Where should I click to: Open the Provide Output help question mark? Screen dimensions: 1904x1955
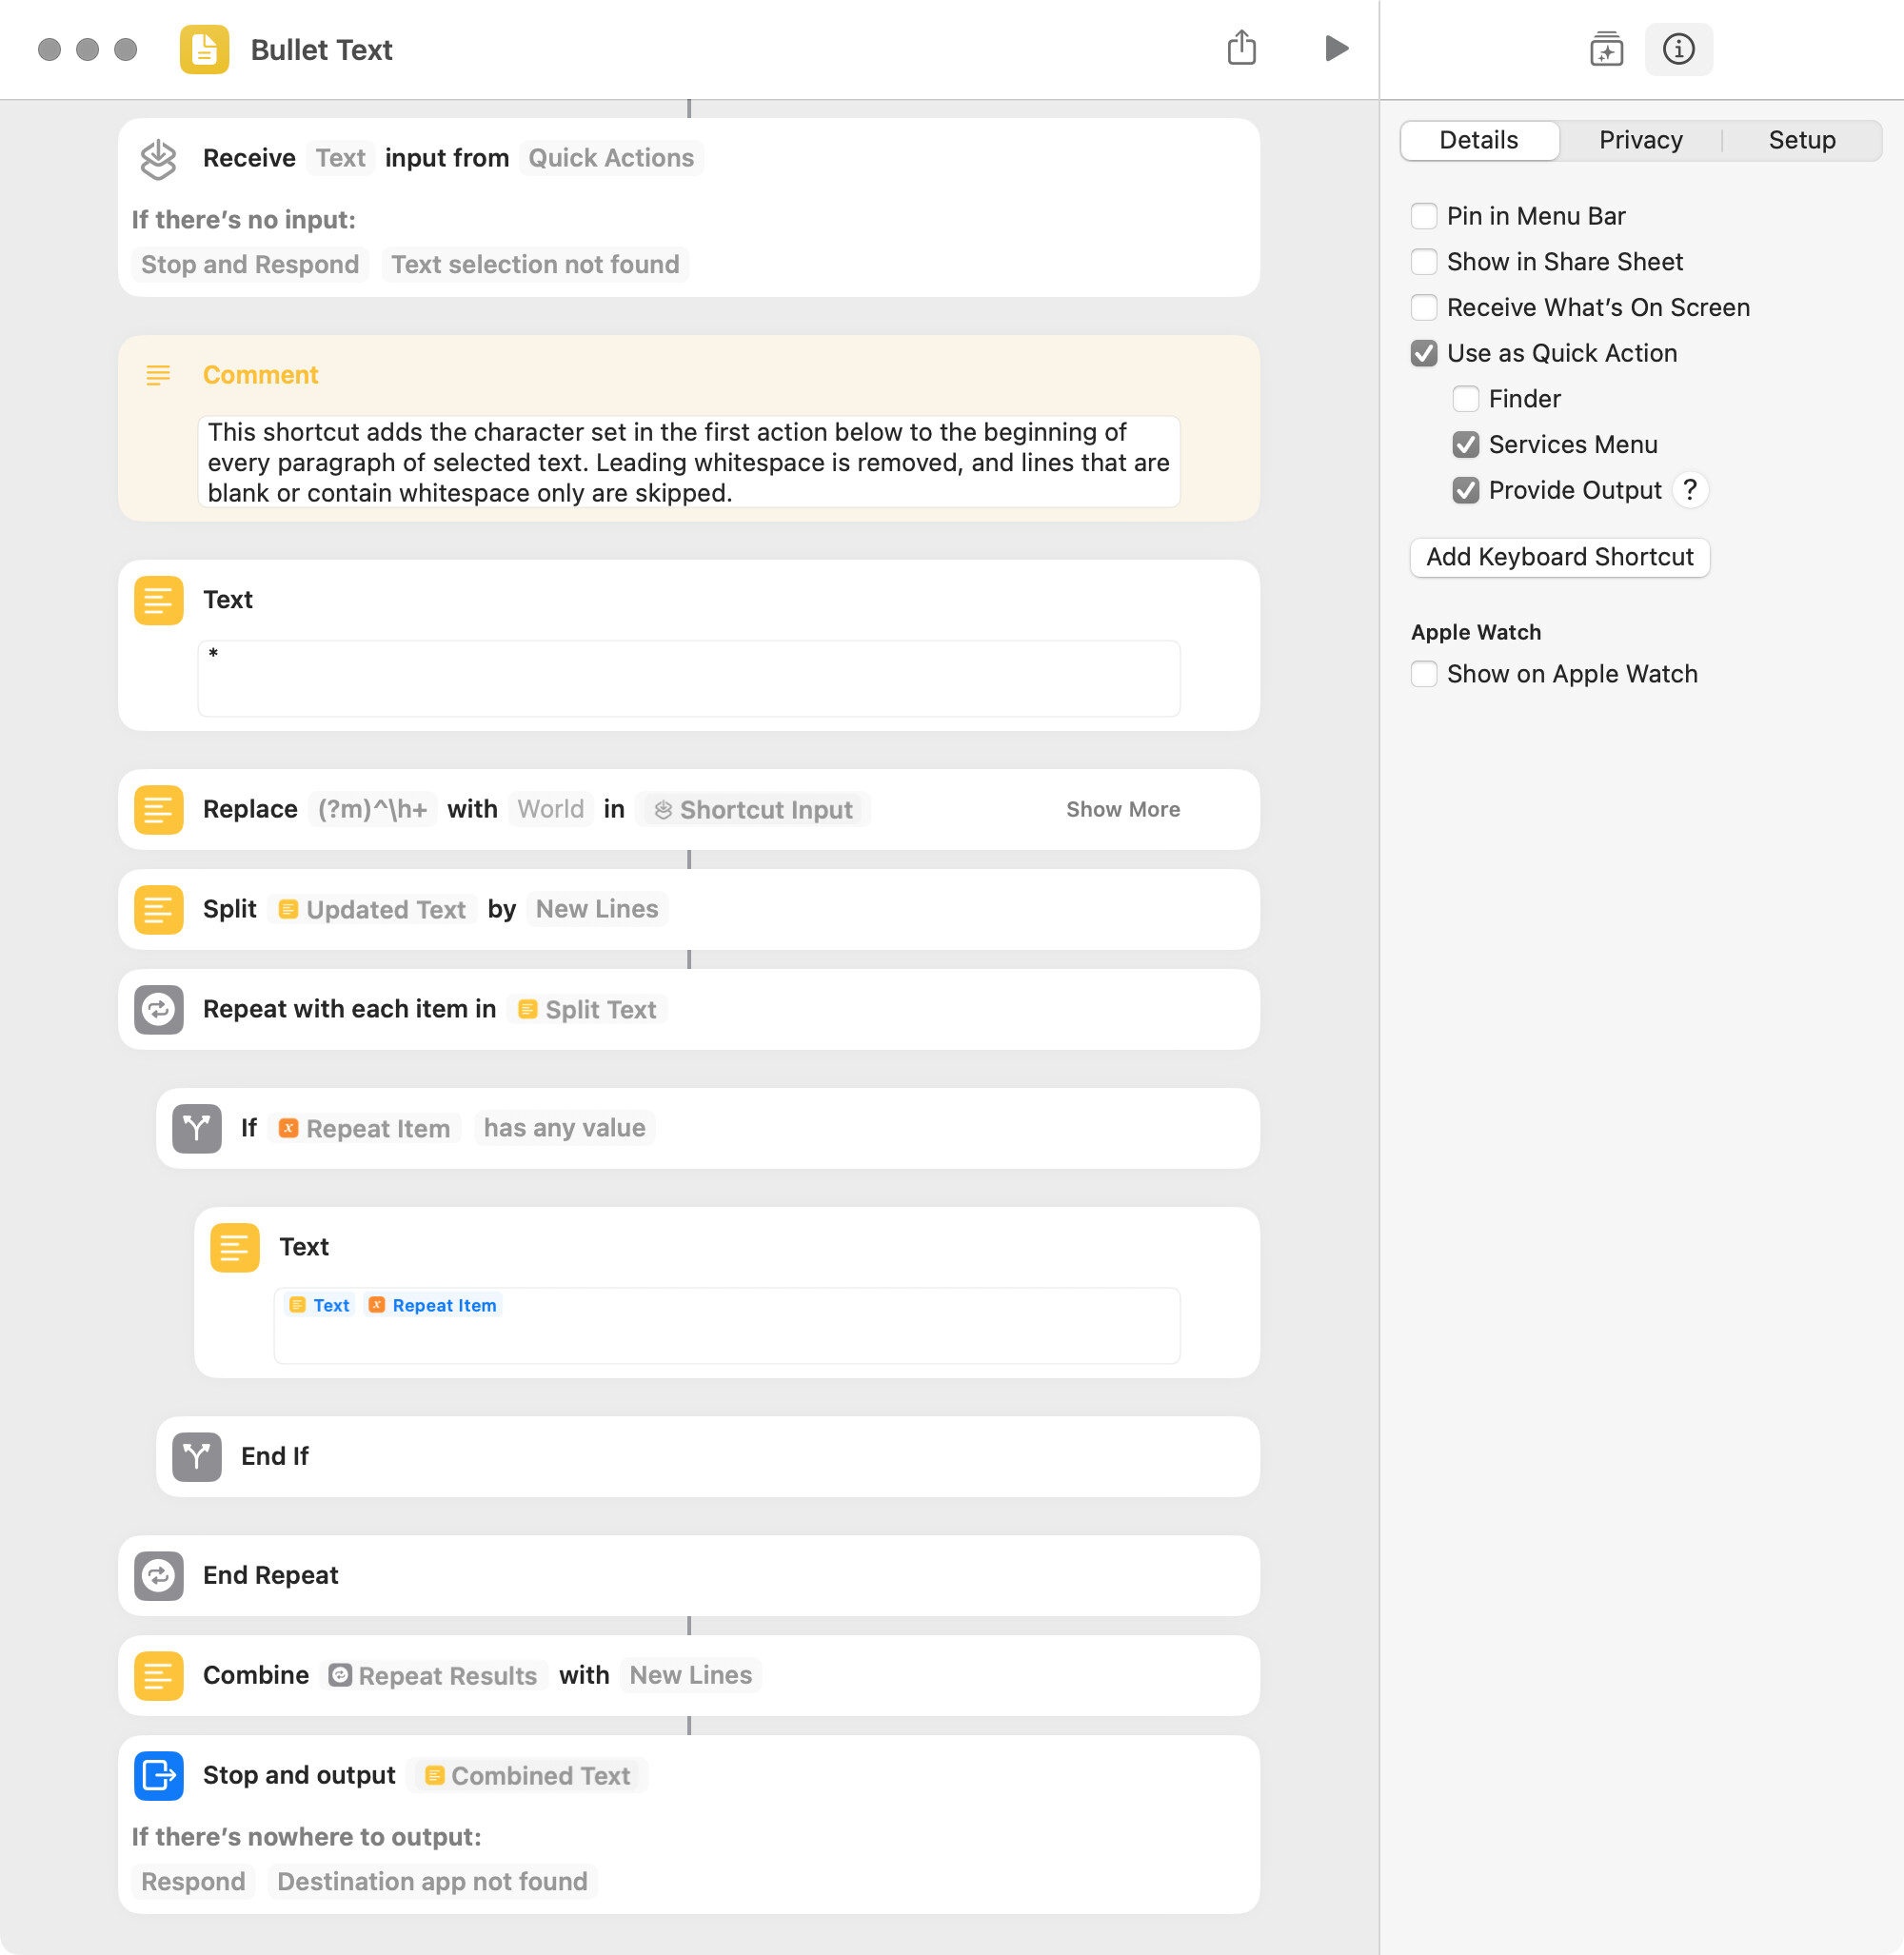[1690, 490]
